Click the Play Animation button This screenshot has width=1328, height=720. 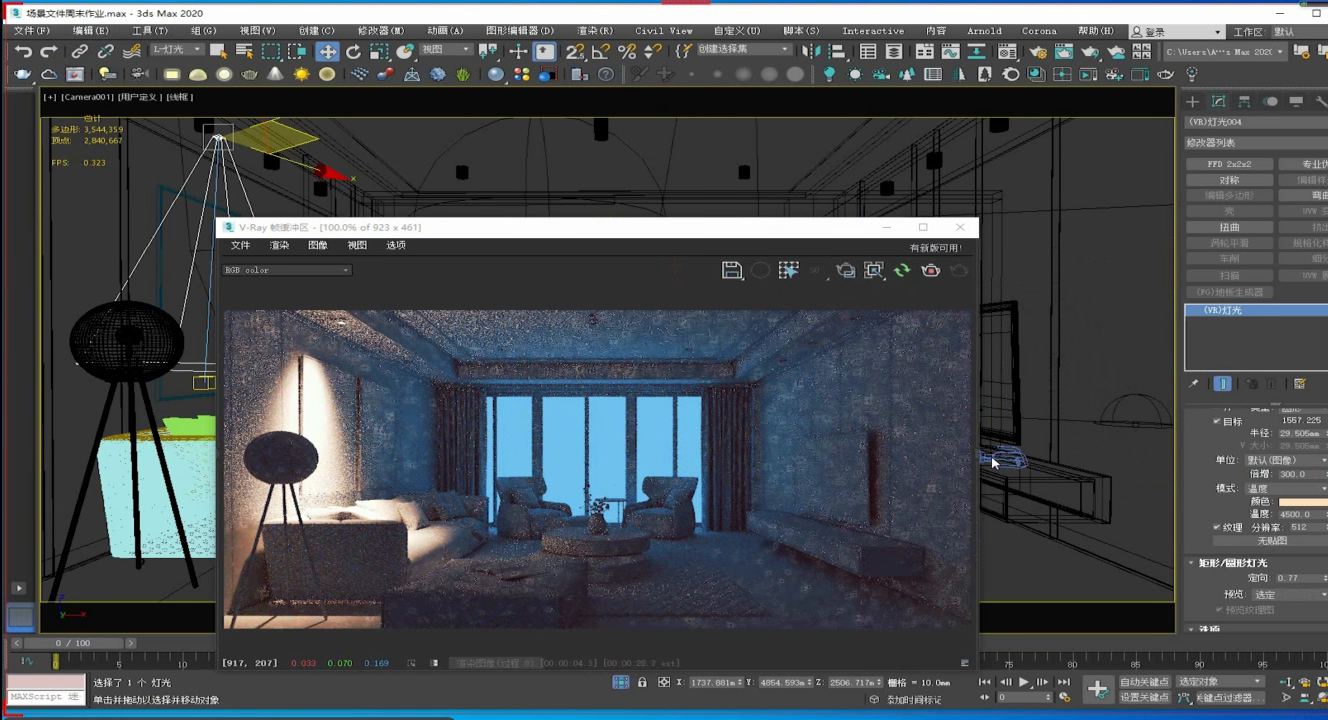pyautogui.click(x=1024, y=682)
